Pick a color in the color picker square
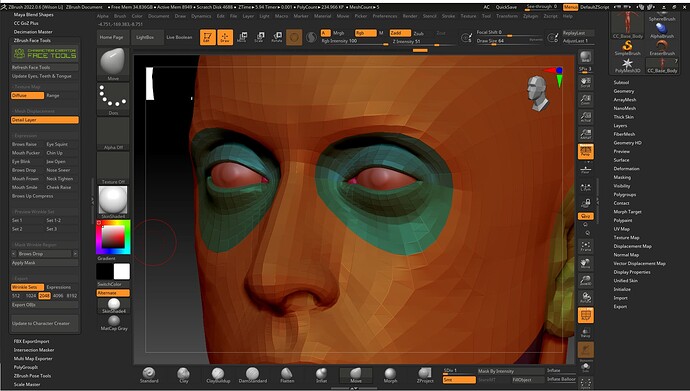The image size is (690, 391). pyautogui.click(x=113, y=237)
